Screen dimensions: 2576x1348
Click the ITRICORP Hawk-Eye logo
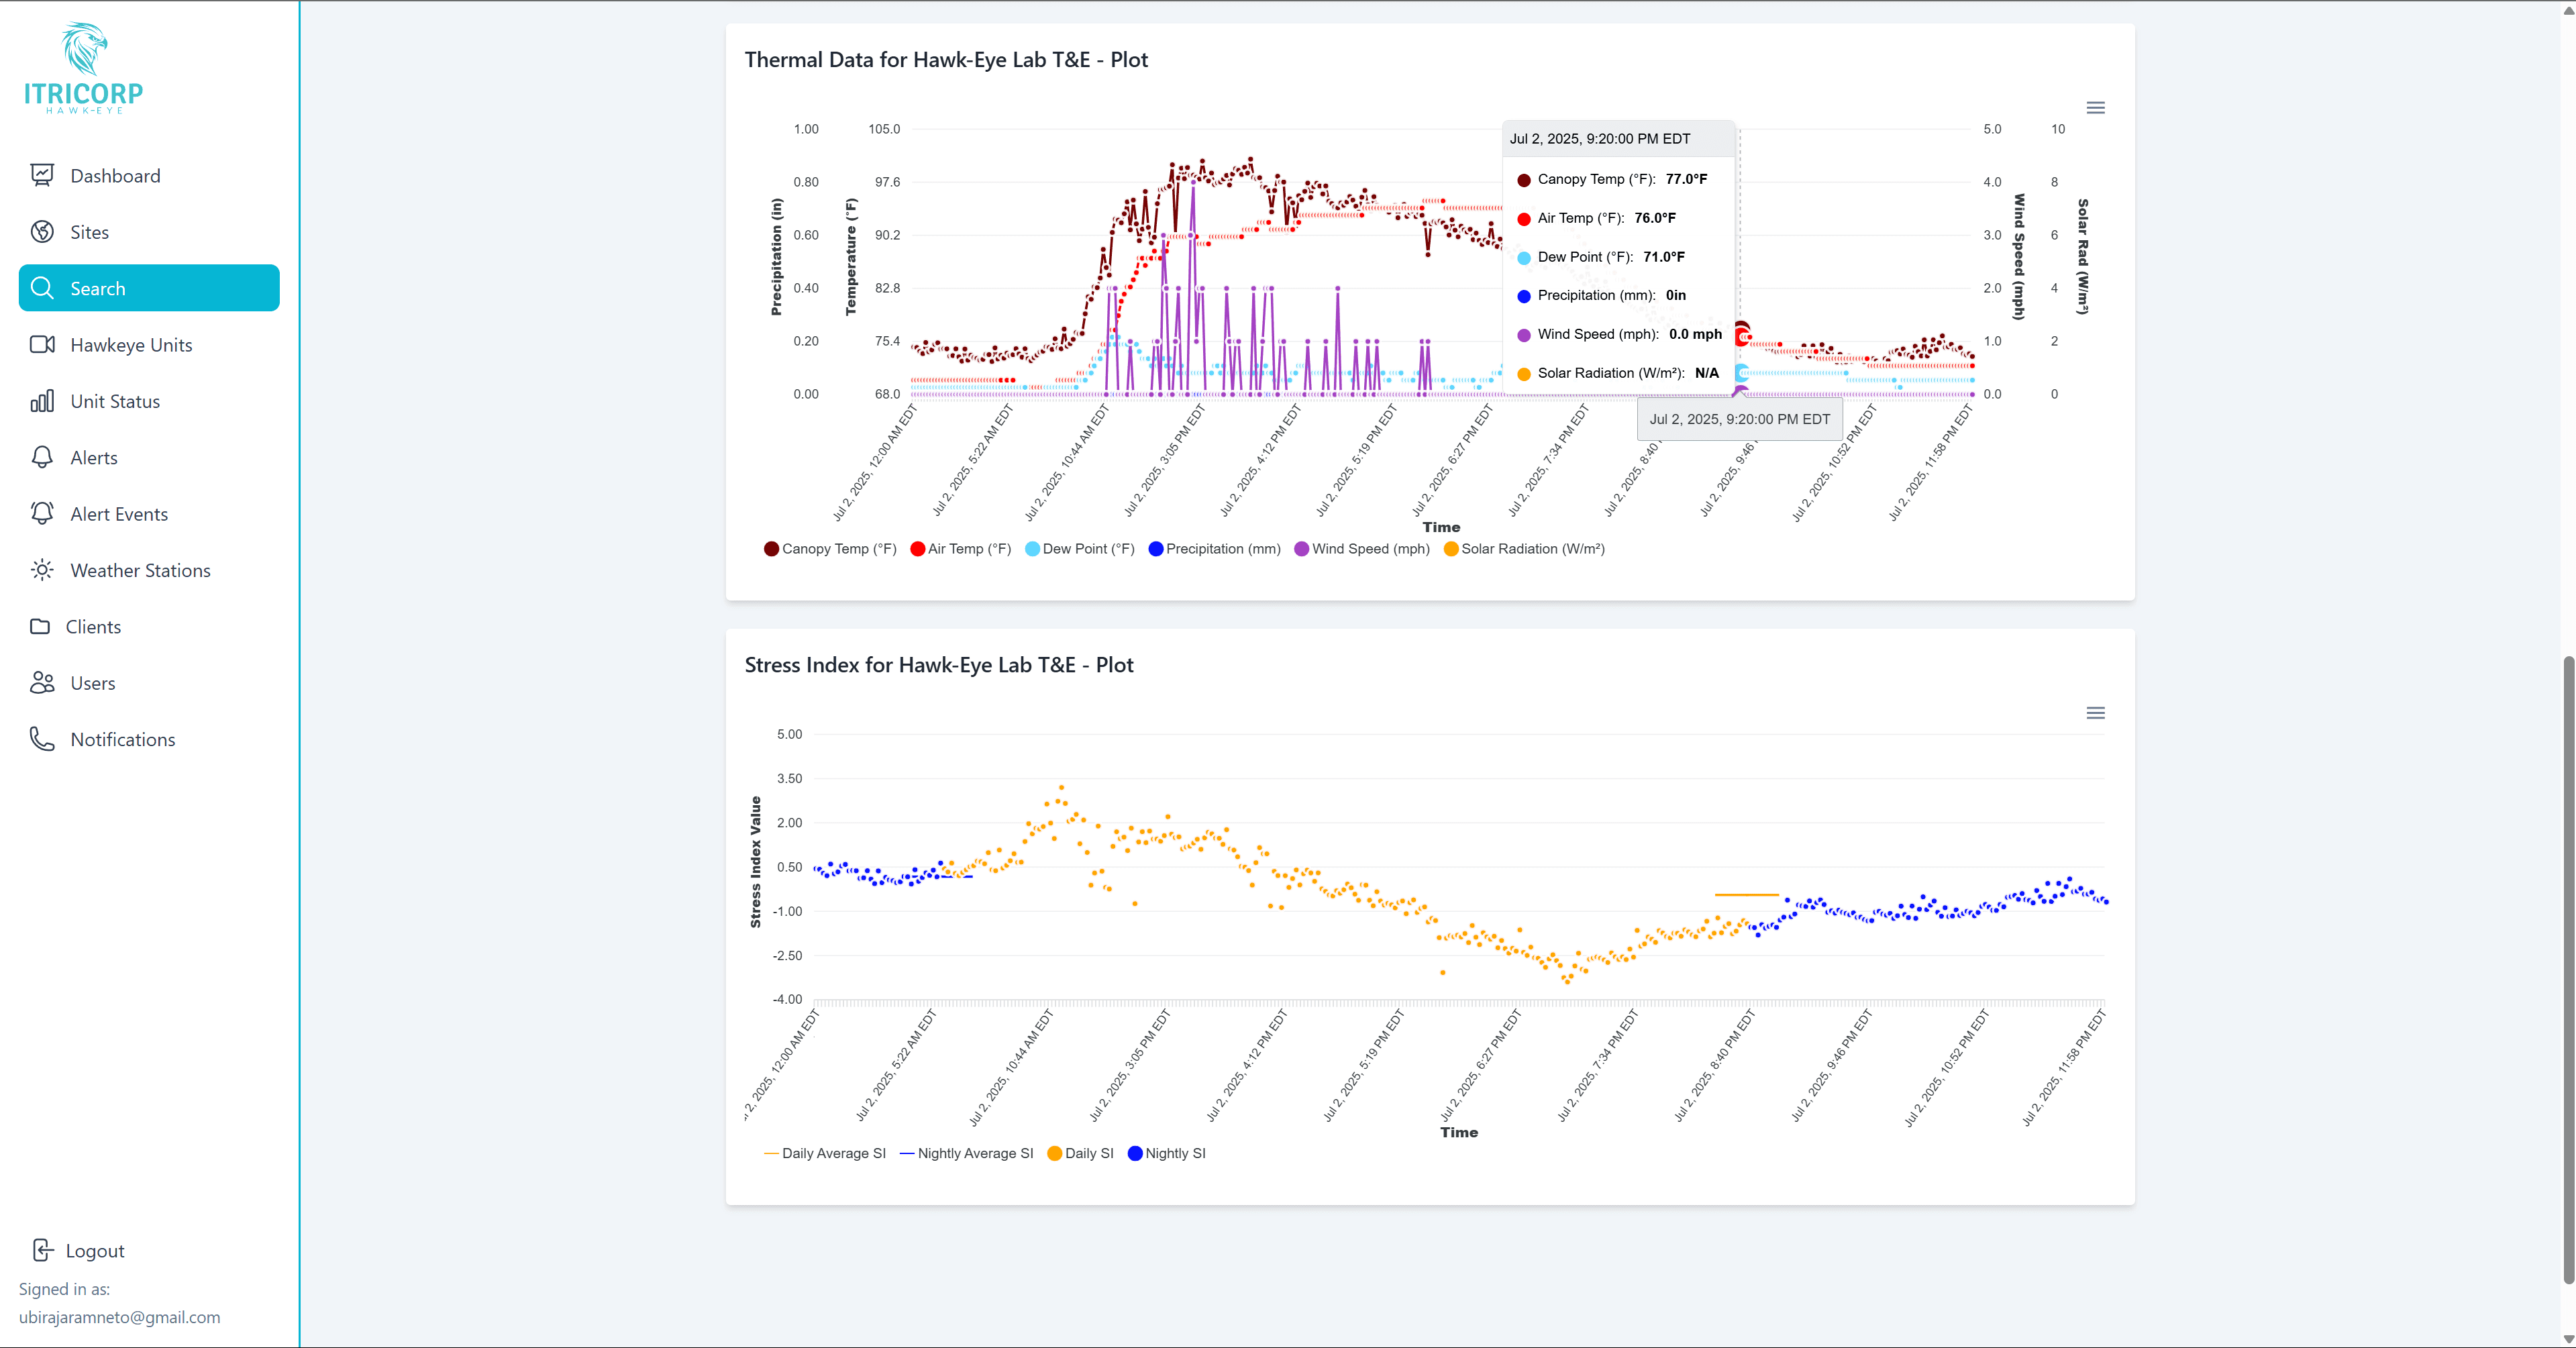click(84, 68)
